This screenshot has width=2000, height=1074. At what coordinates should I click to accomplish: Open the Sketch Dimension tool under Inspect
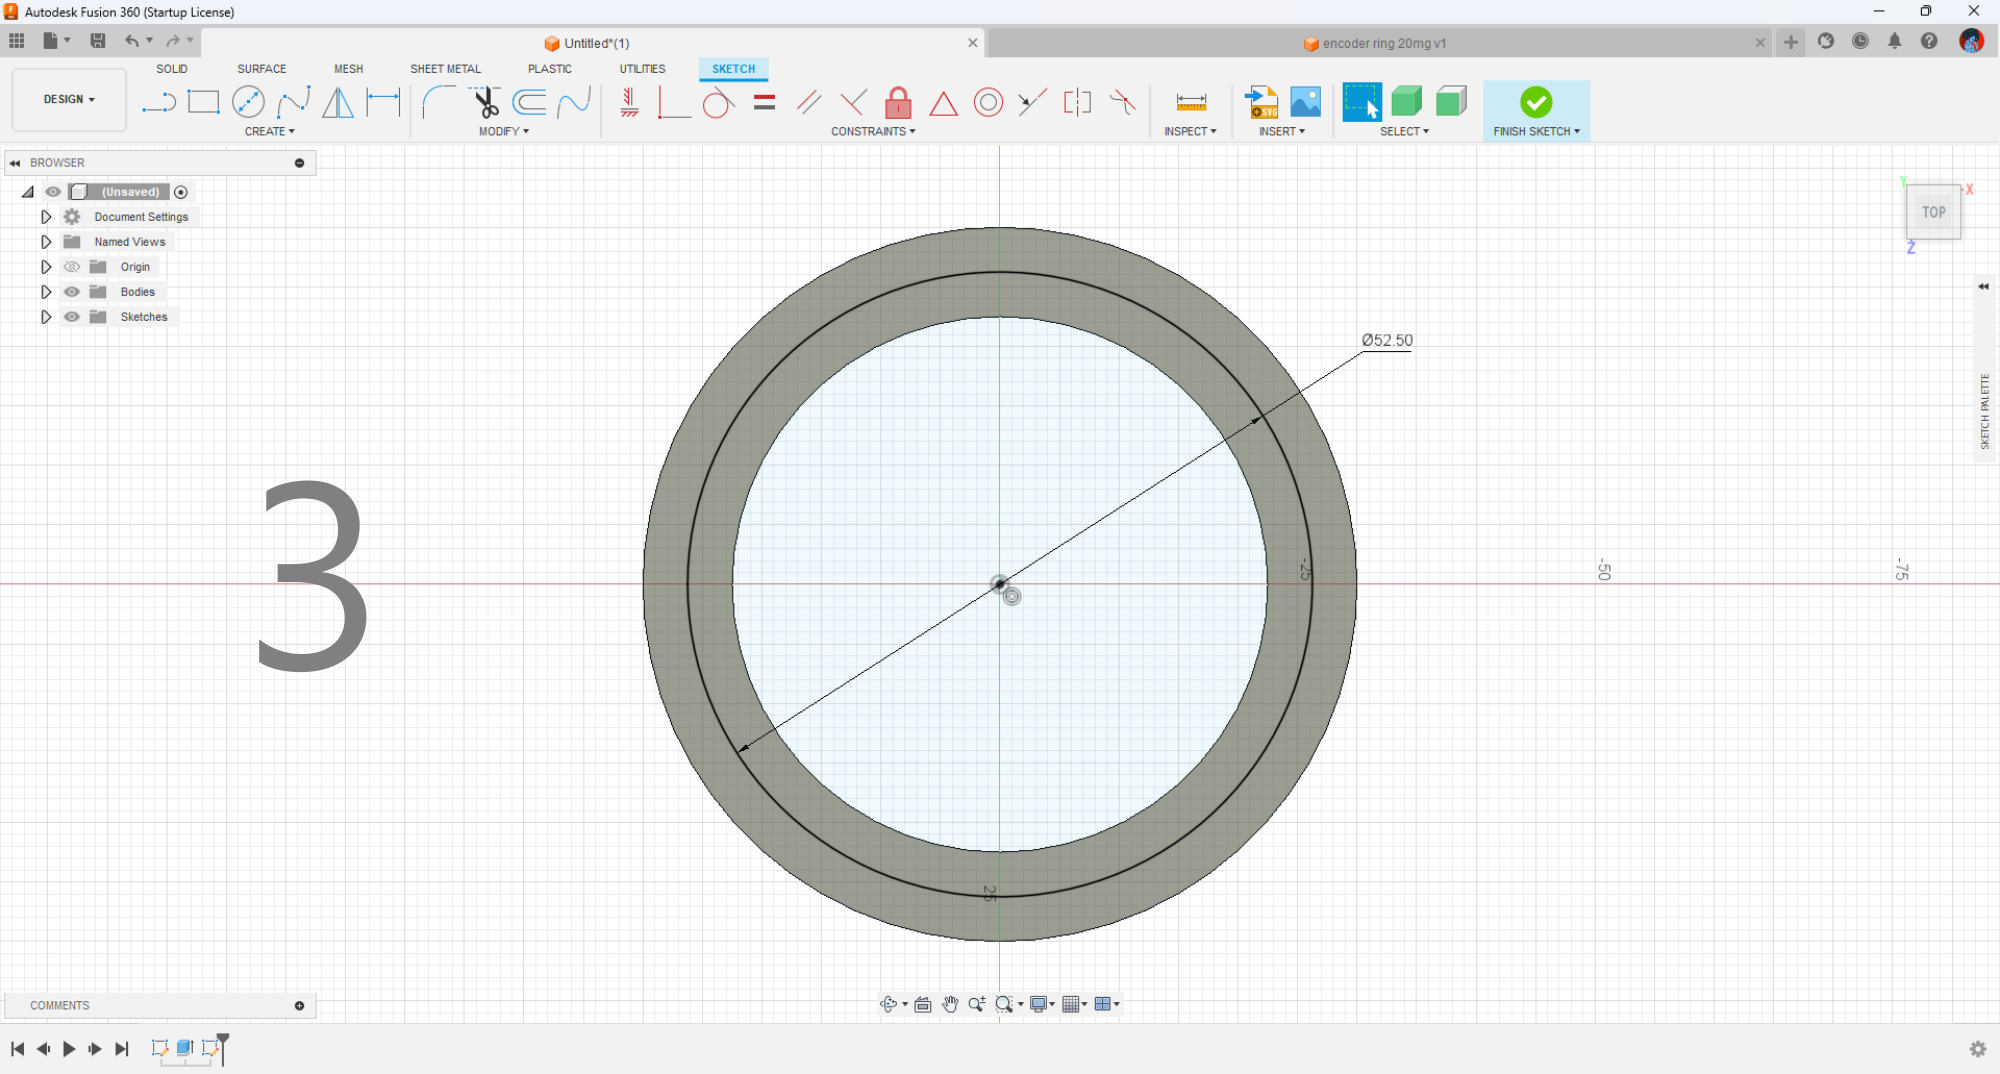pos(1189,101)
